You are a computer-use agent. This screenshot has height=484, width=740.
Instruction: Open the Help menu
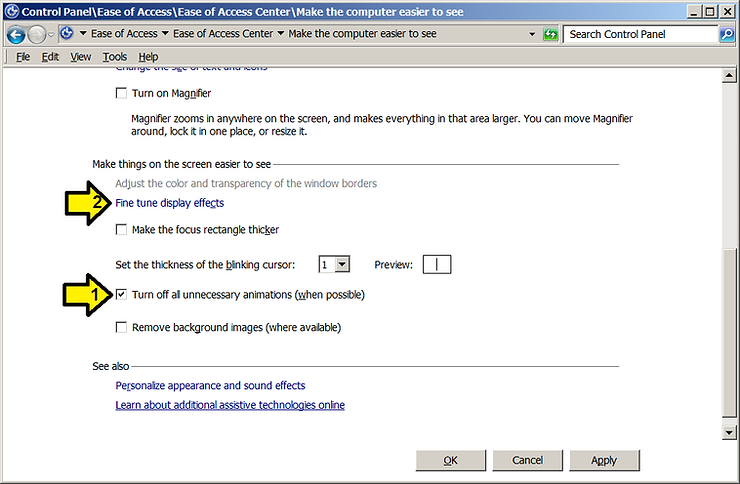(x=148, y=57)
